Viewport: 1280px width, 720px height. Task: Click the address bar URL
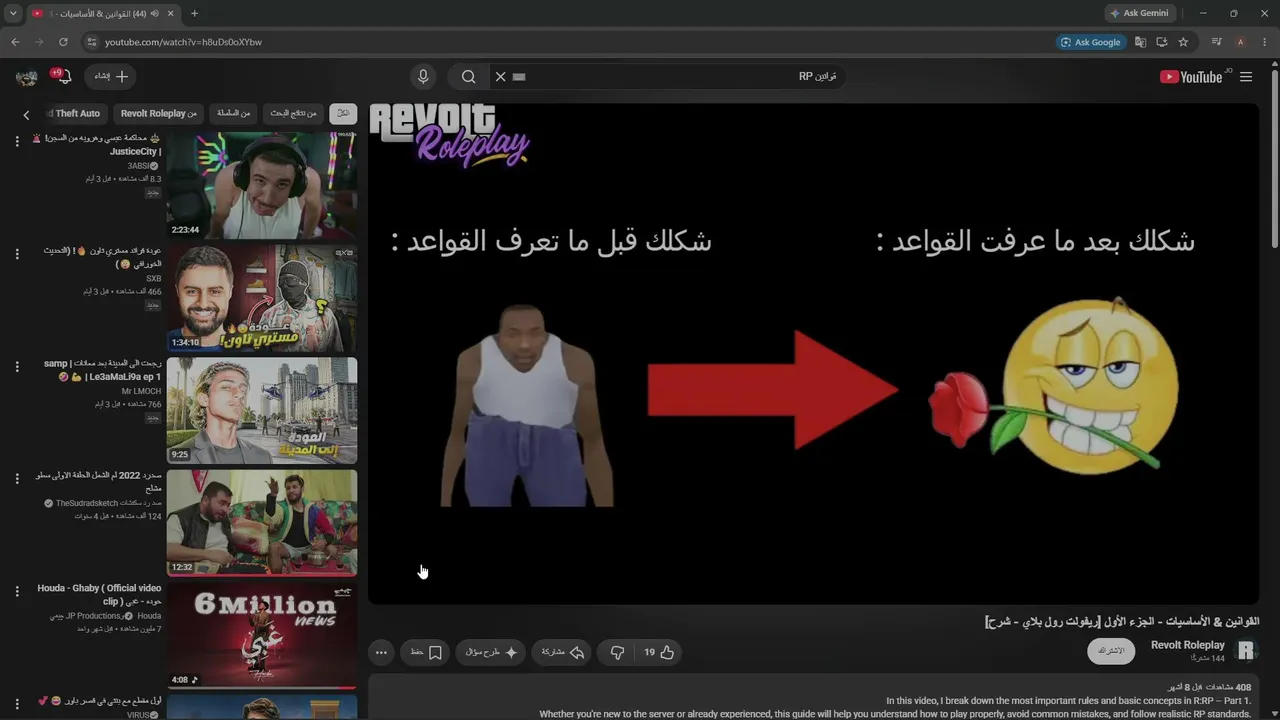tap(183, 42)
